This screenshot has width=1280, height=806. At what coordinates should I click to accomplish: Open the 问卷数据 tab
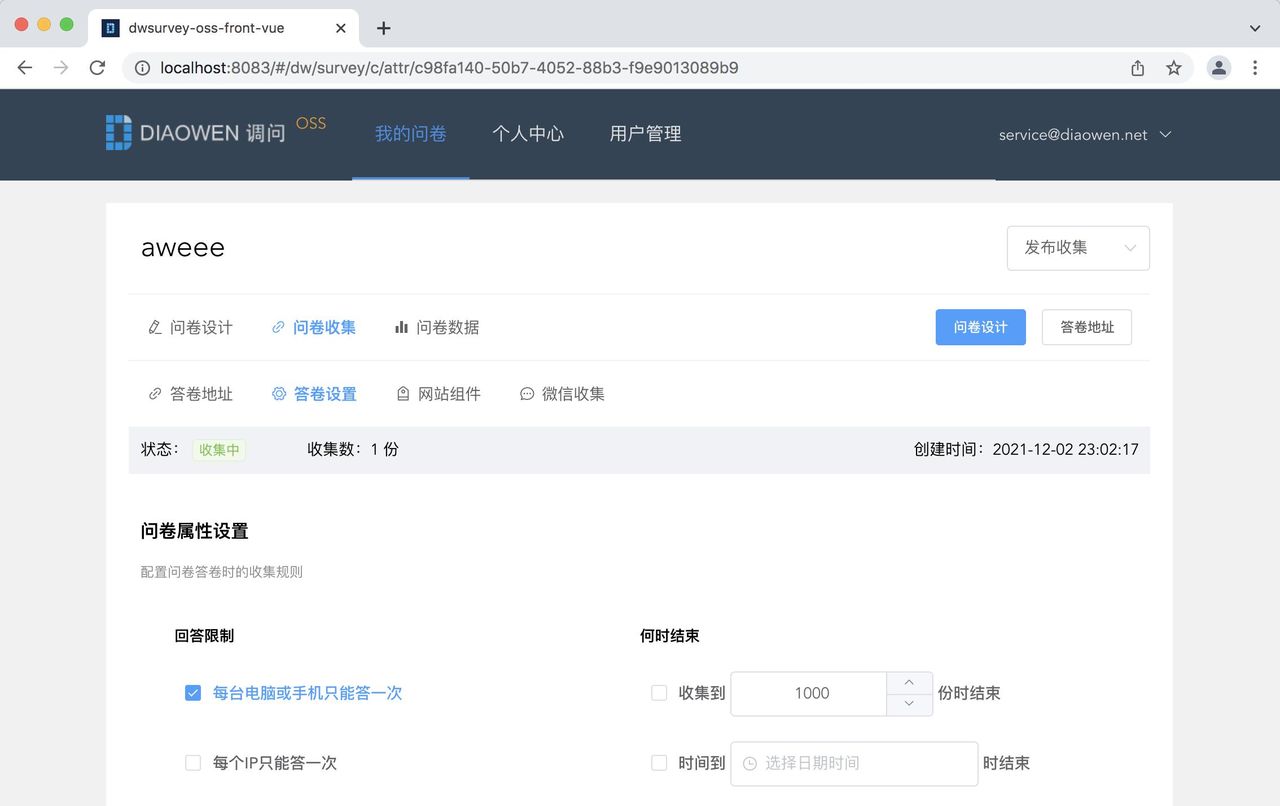coord(448,326)
